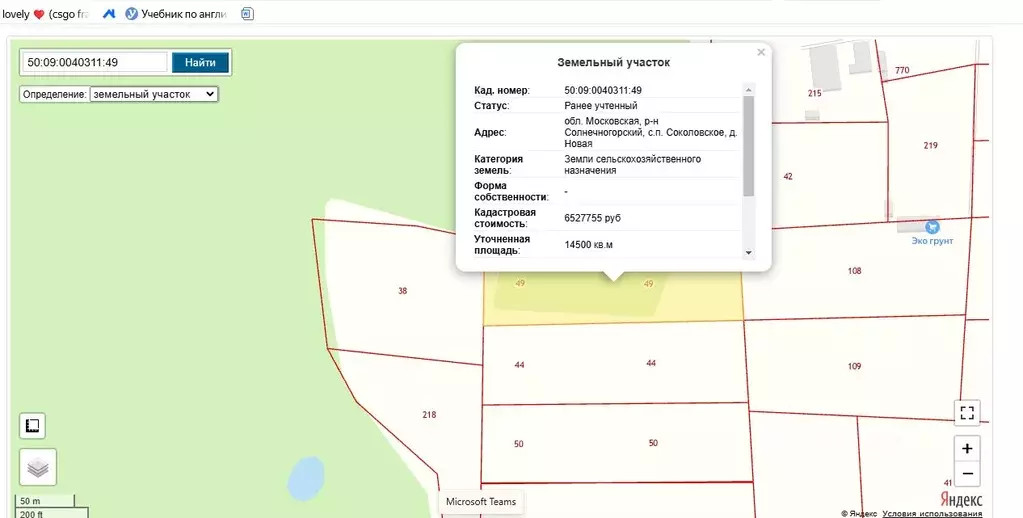Enter fullscreen map mode
This screenshot has height=518, width=1023.
pyautogui.click(x=966, y=412)
